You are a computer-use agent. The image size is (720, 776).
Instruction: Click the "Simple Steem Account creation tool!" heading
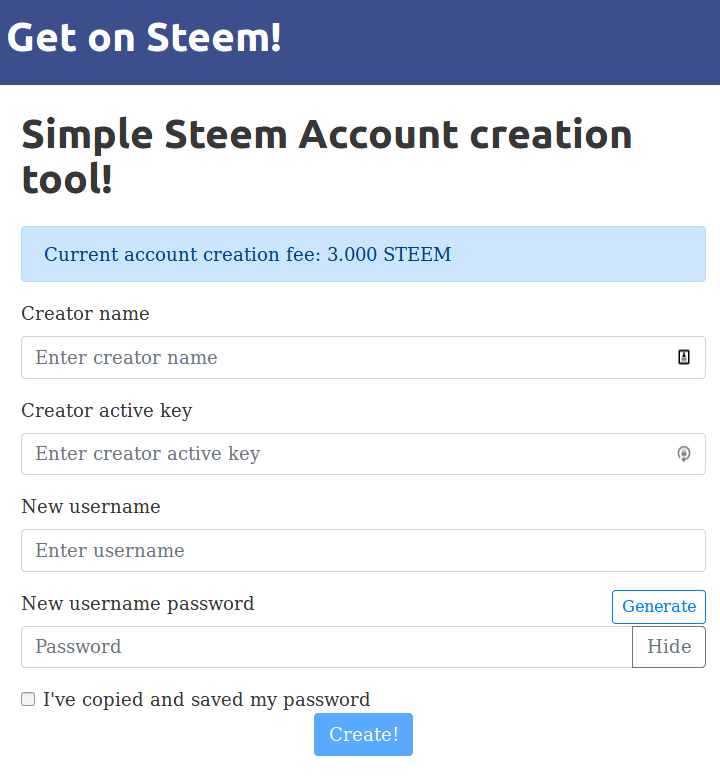pyautogui.click(x=327, y=156)
